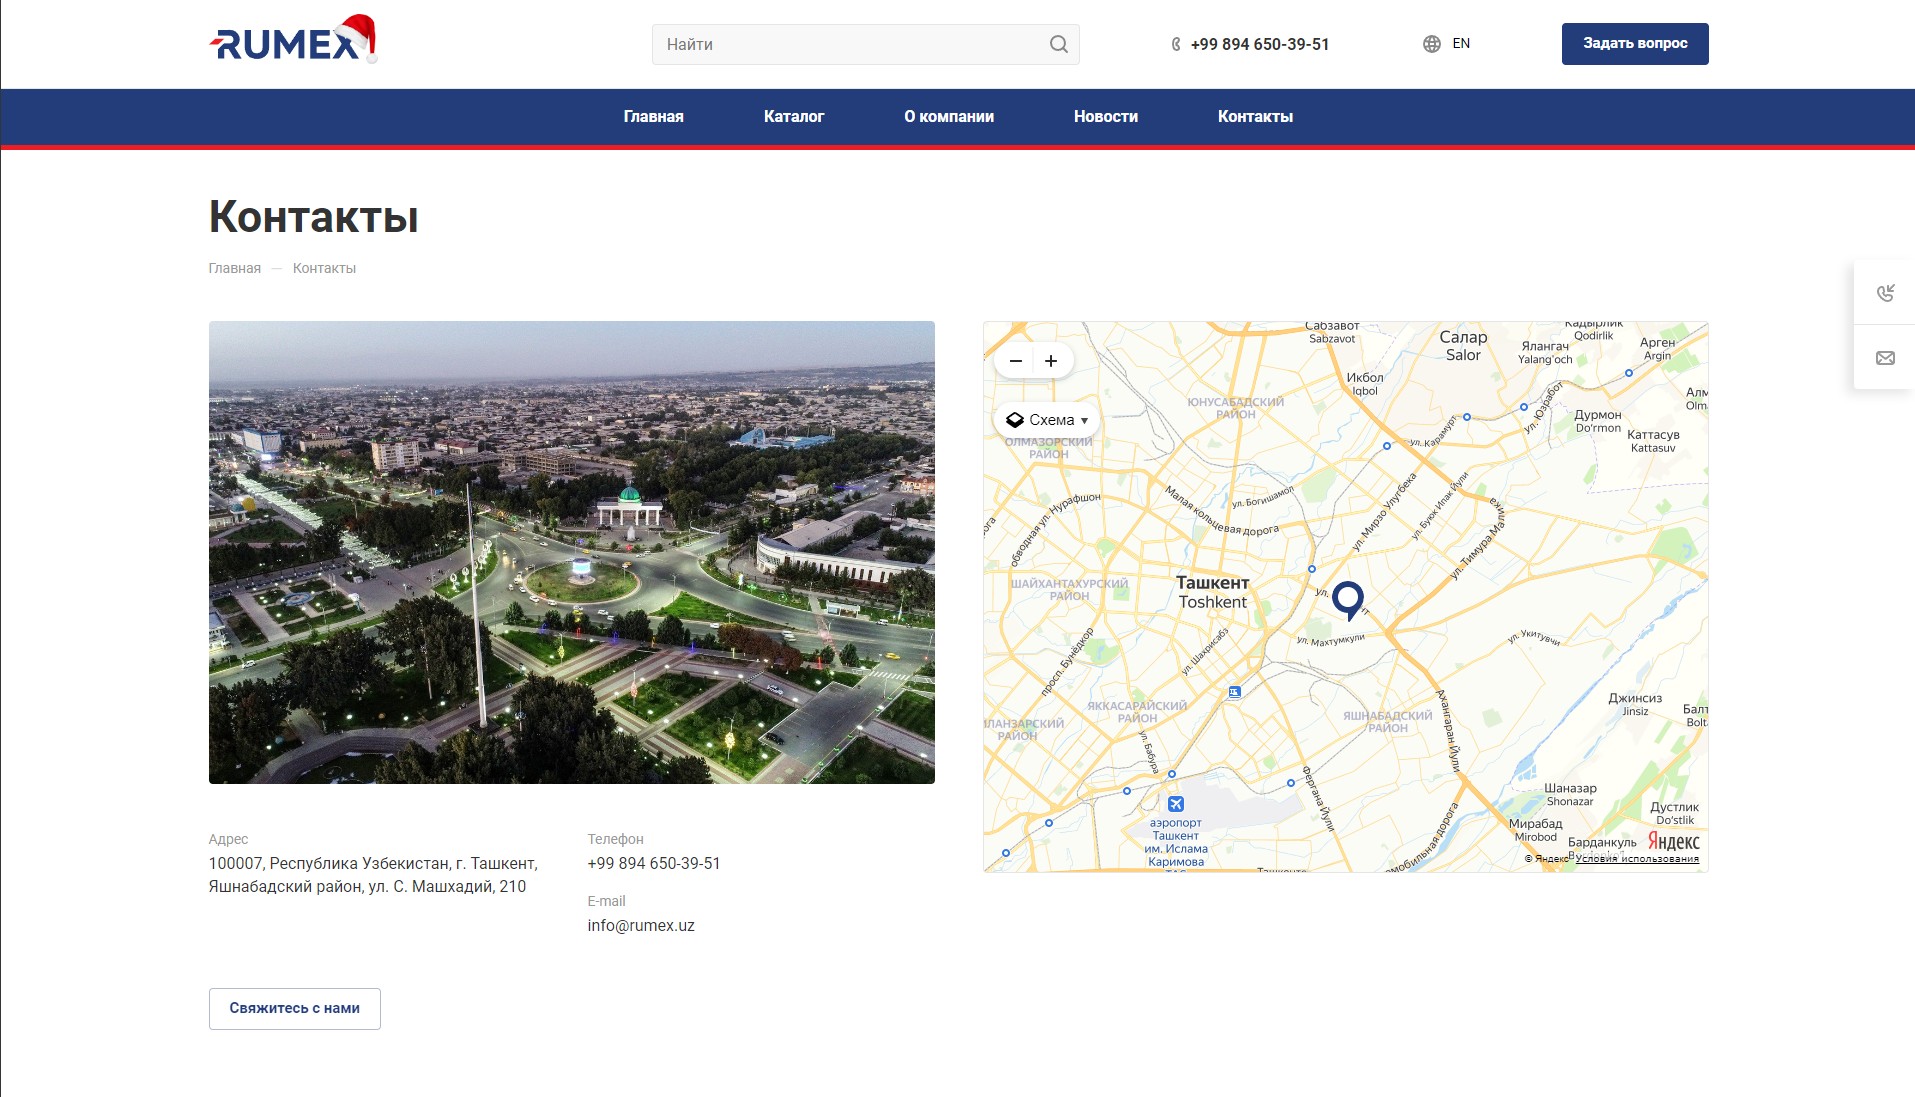The height and width of the screenshot is (1097, 1915).
Task: Click the info@rumex.uz email link
Action: click(641, 926)
